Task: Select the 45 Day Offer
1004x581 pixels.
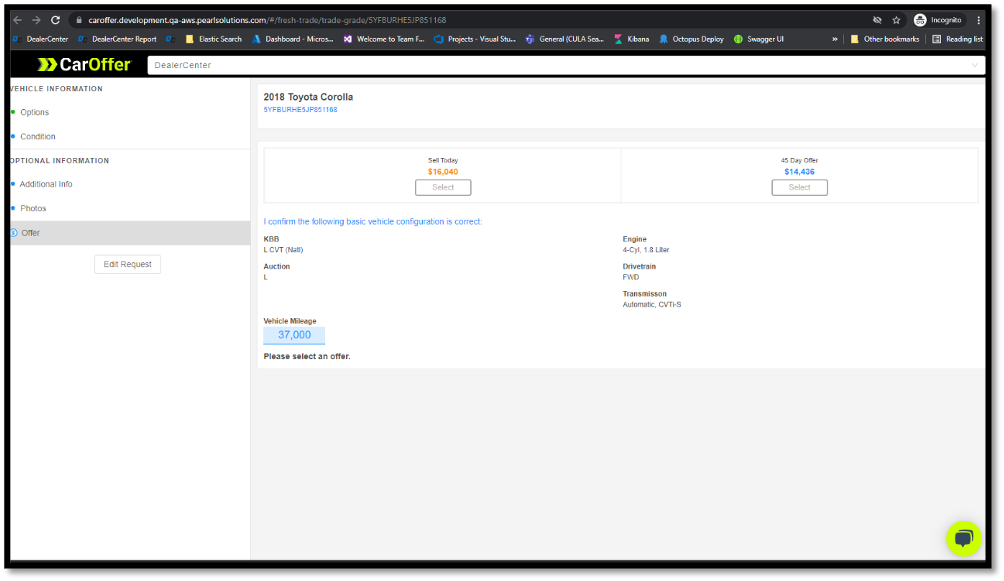Action: pos(800,187)
